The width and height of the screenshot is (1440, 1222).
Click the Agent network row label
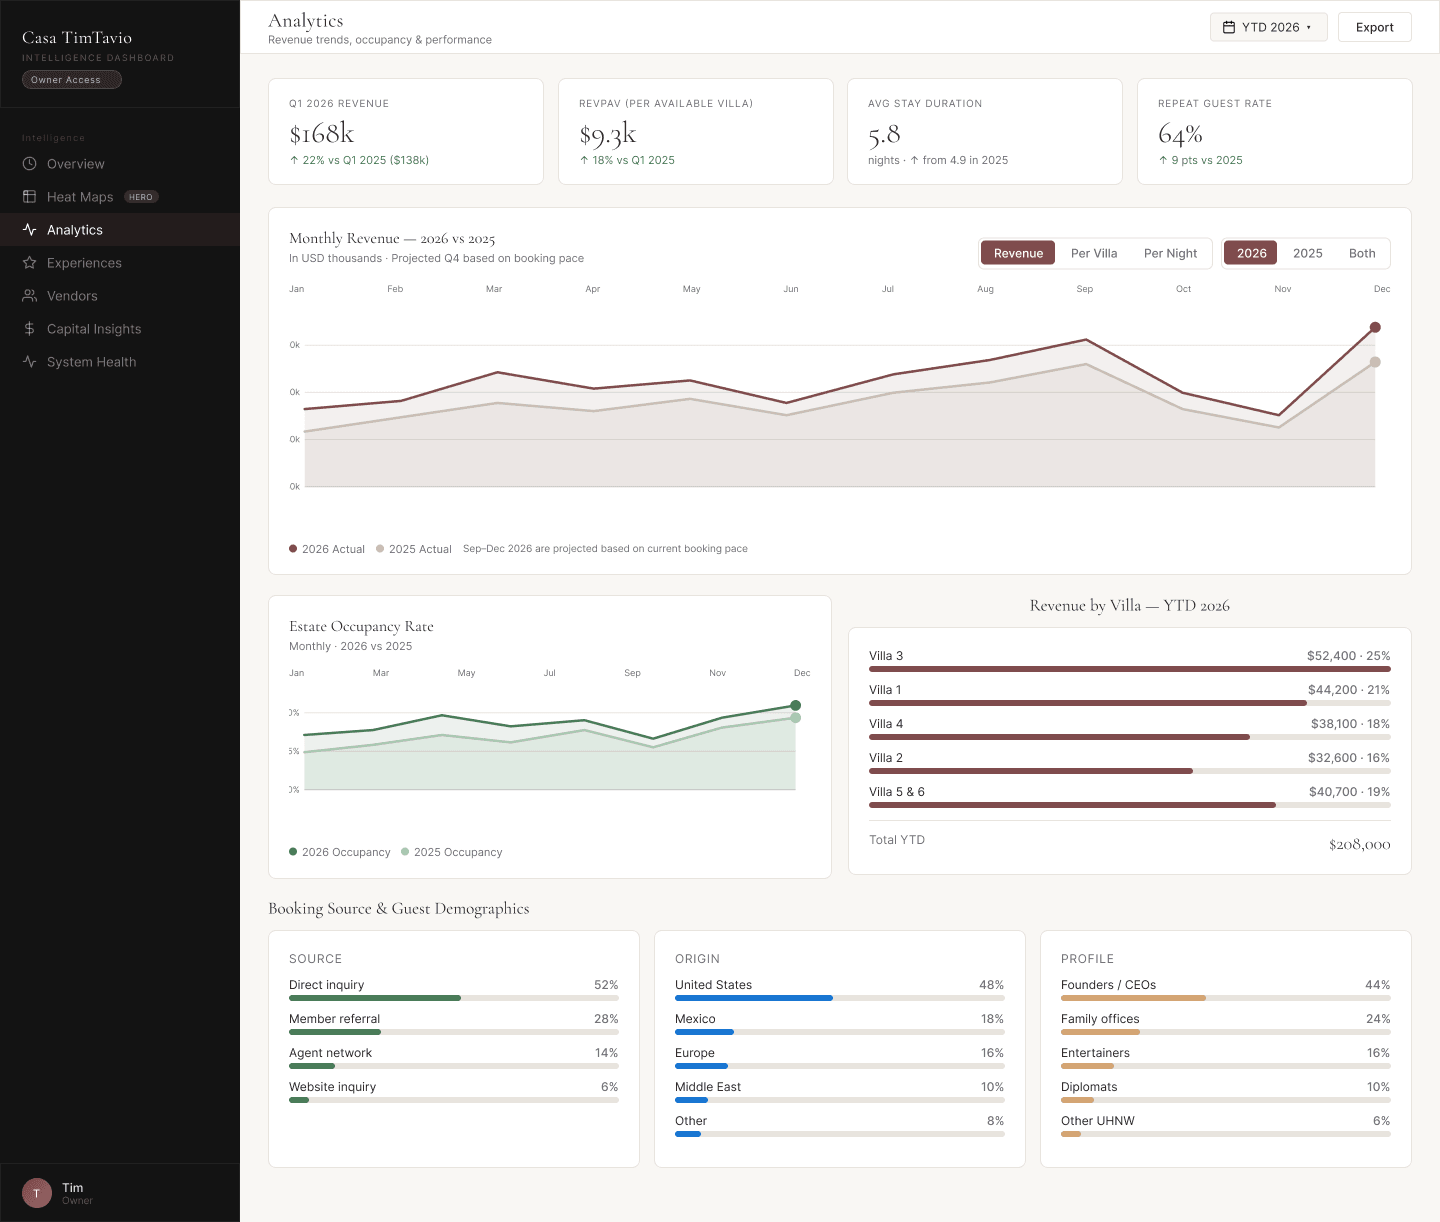pos(330,1053)
